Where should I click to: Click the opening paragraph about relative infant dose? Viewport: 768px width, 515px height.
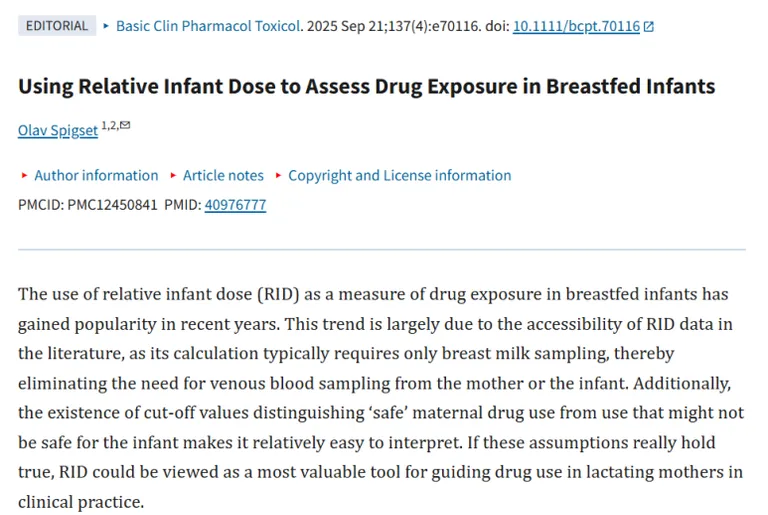pos(381,398)
